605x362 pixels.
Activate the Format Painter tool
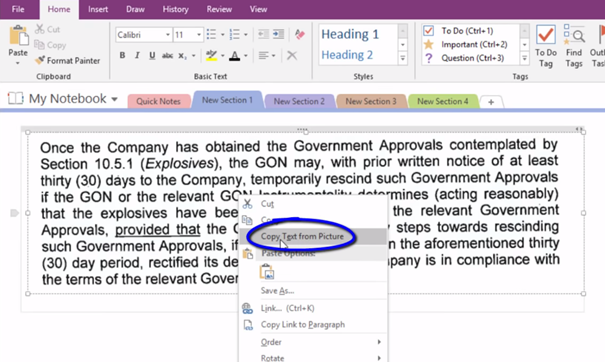(67, 61)
